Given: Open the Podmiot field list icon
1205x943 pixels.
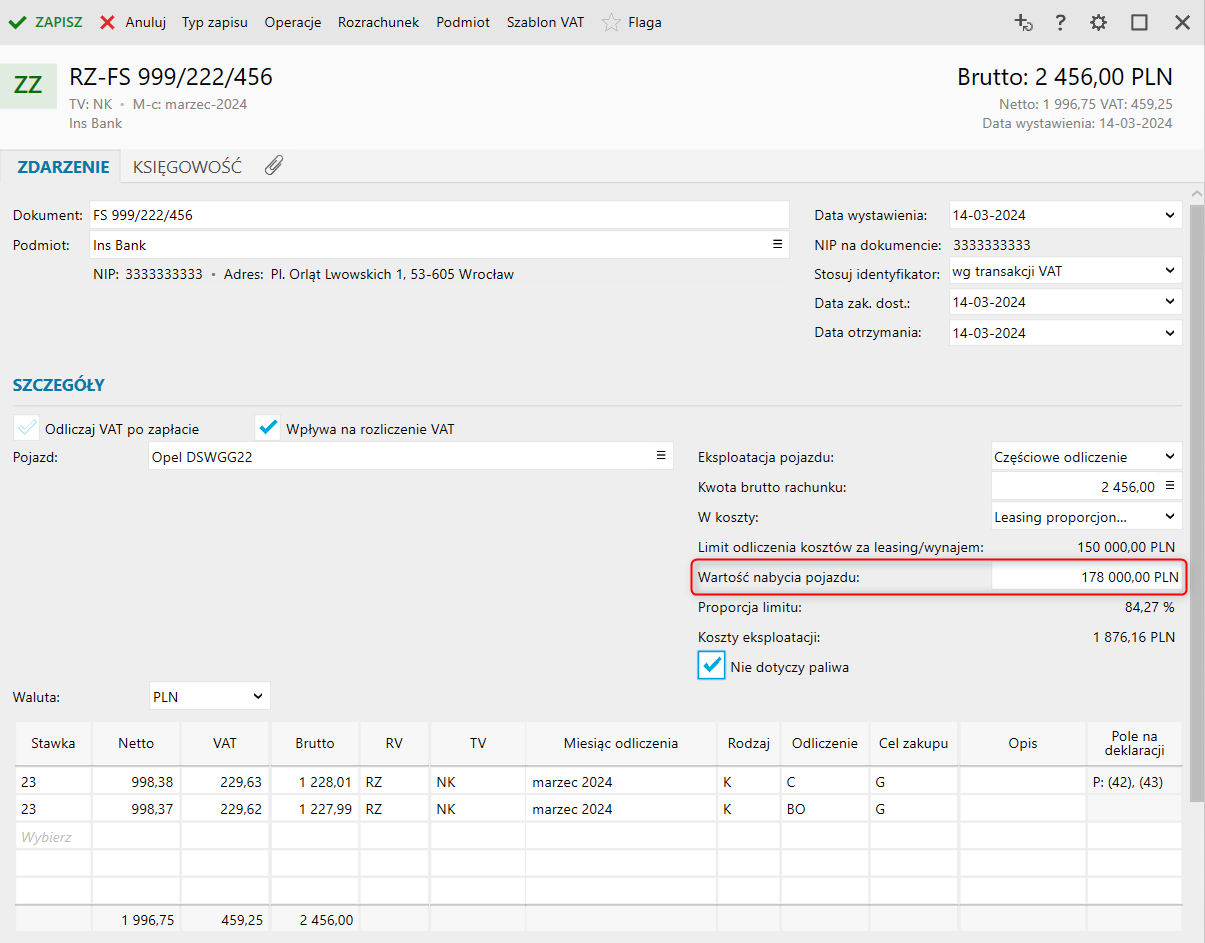Looking at the screenshot, I should point(777,244).
